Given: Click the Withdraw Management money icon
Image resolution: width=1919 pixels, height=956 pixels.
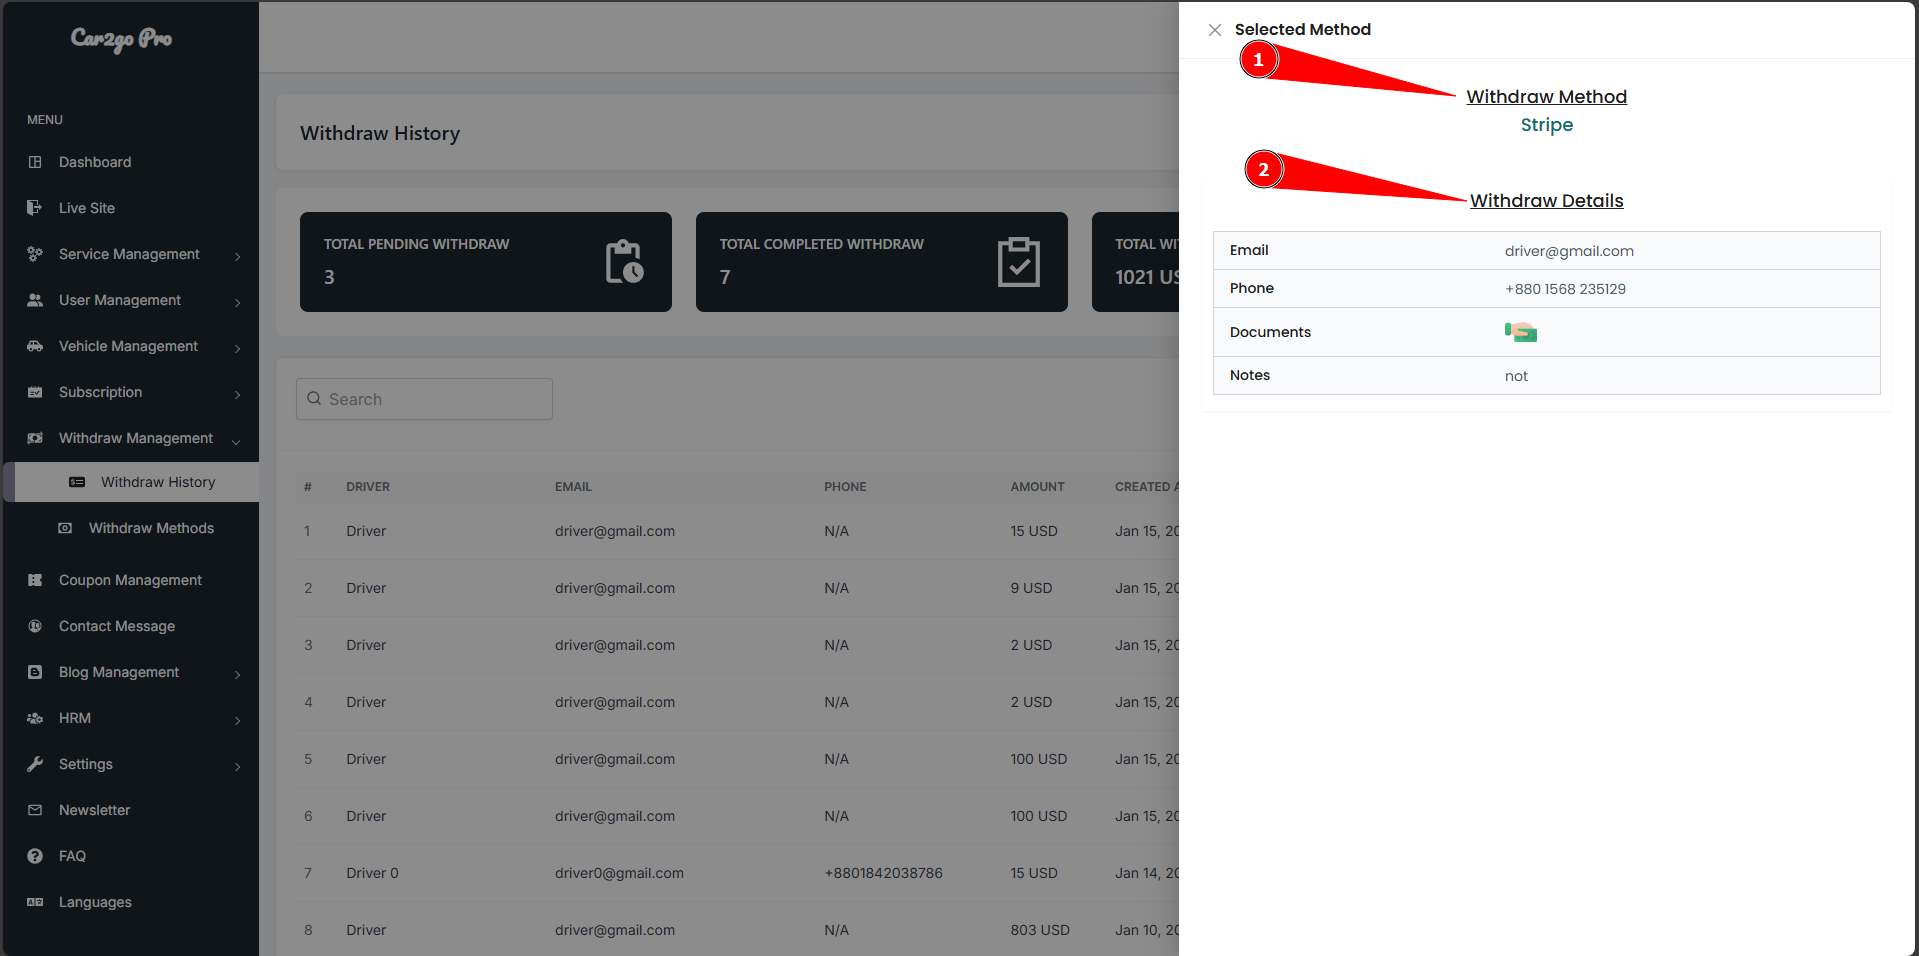Looking at the screenshot, I should (x=35, y=438).
